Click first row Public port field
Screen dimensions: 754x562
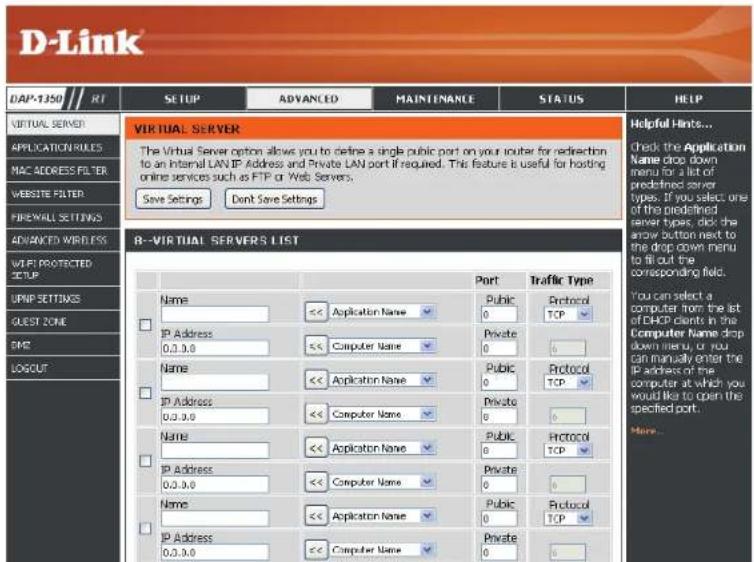point(499,314)
